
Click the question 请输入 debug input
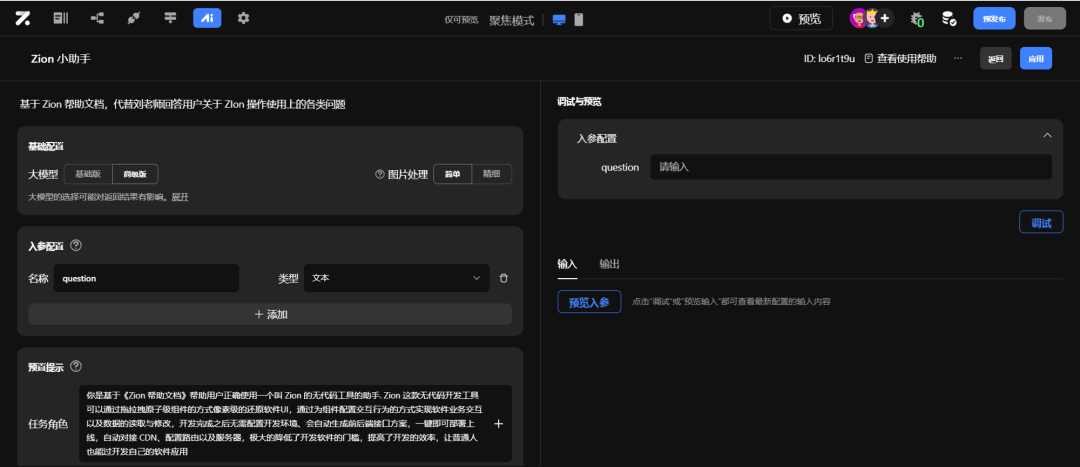pos(851,167)
